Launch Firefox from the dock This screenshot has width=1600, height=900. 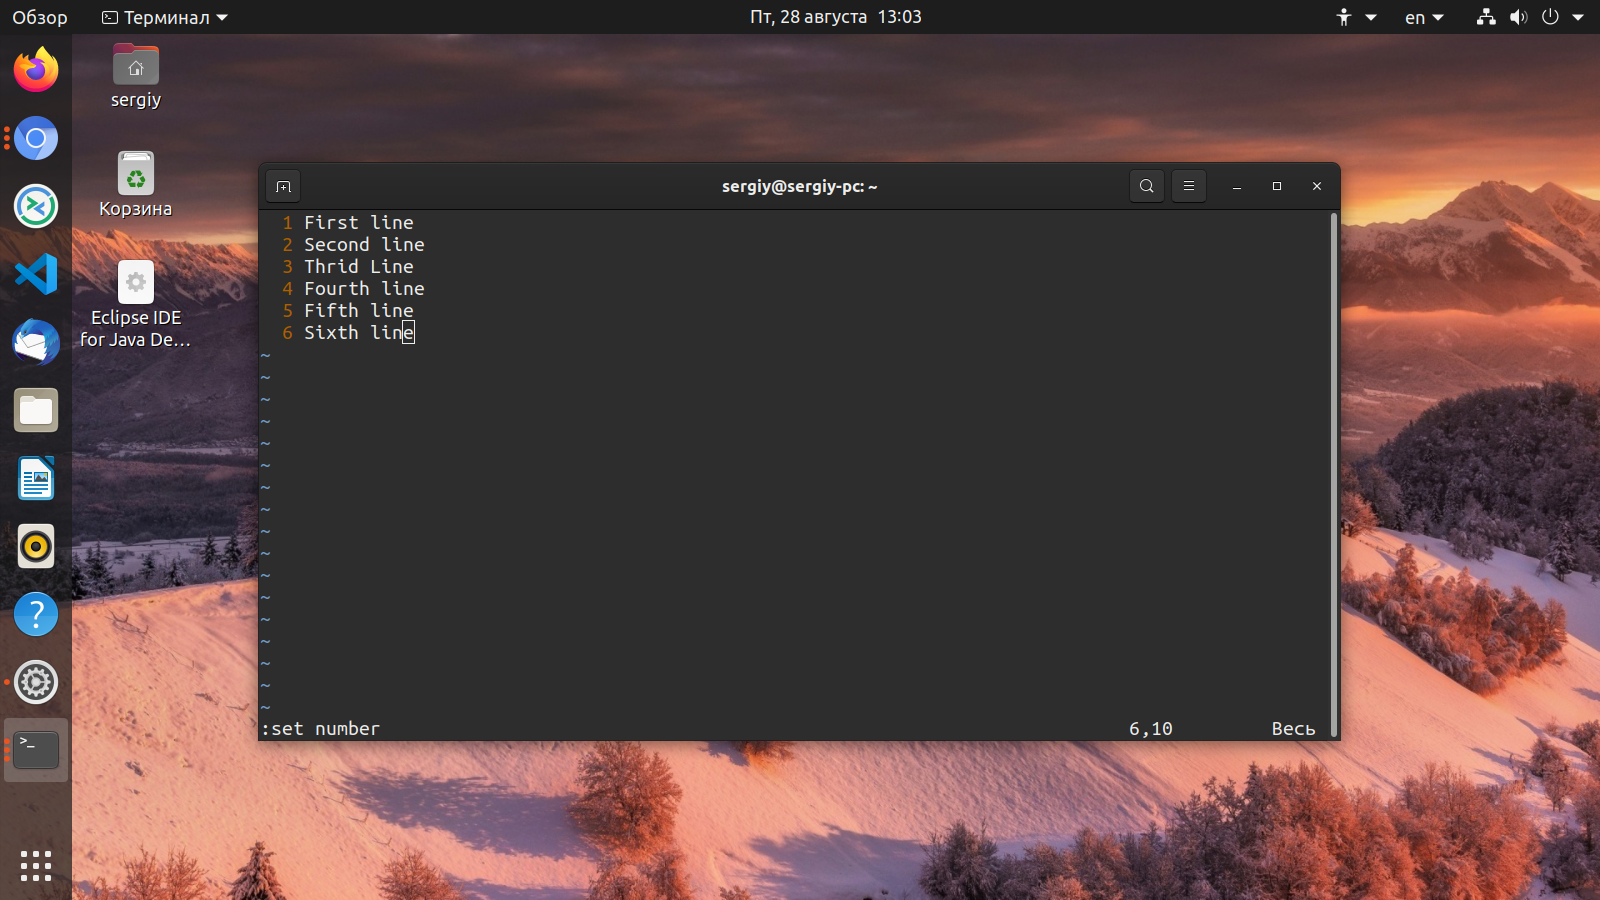pos(36,70)
